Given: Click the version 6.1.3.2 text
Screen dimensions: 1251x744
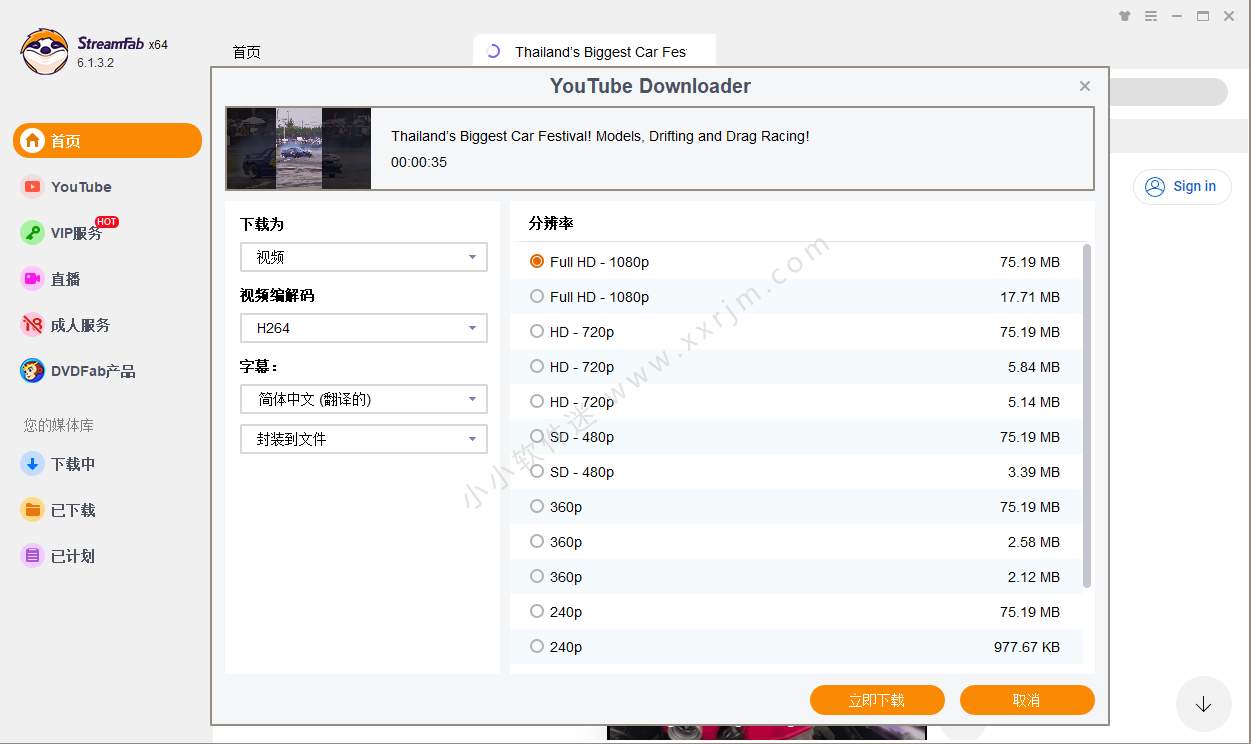Looking at the screenshot, I should pos(96,62).
